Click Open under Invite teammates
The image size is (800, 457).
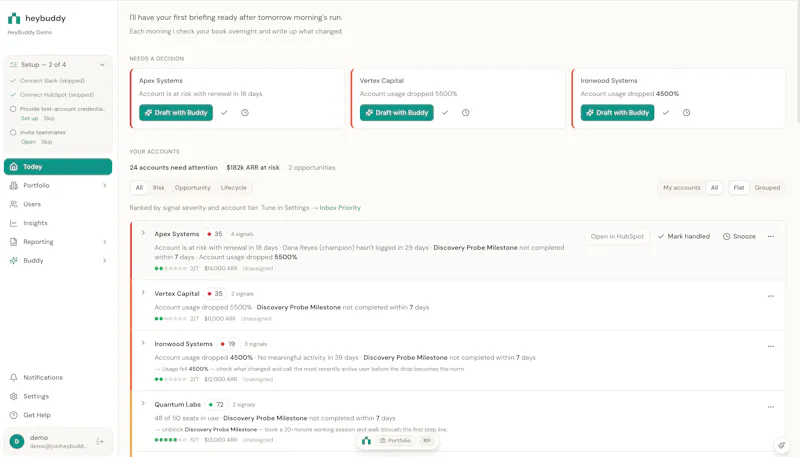tap(29, 142)
